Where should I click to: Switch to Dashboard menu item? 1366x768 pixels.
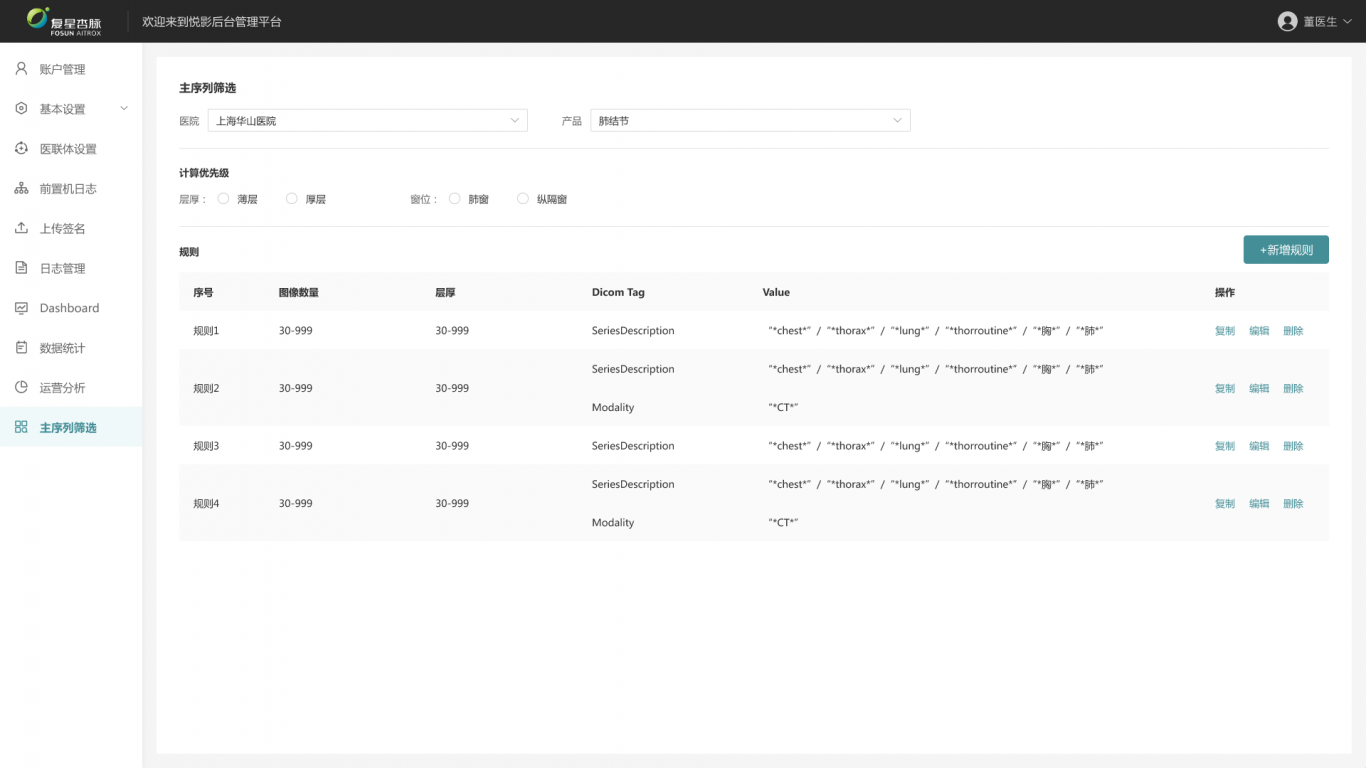[71, 308]
